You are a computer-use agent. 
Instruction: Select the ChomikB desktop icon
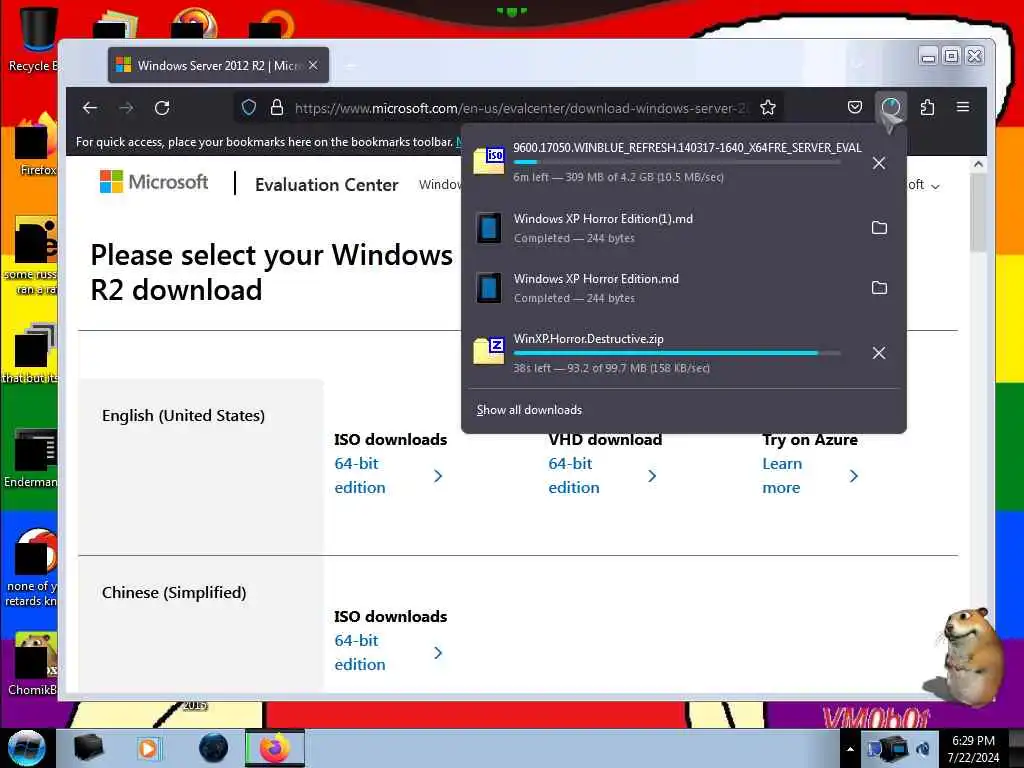(x=33, y=665)
